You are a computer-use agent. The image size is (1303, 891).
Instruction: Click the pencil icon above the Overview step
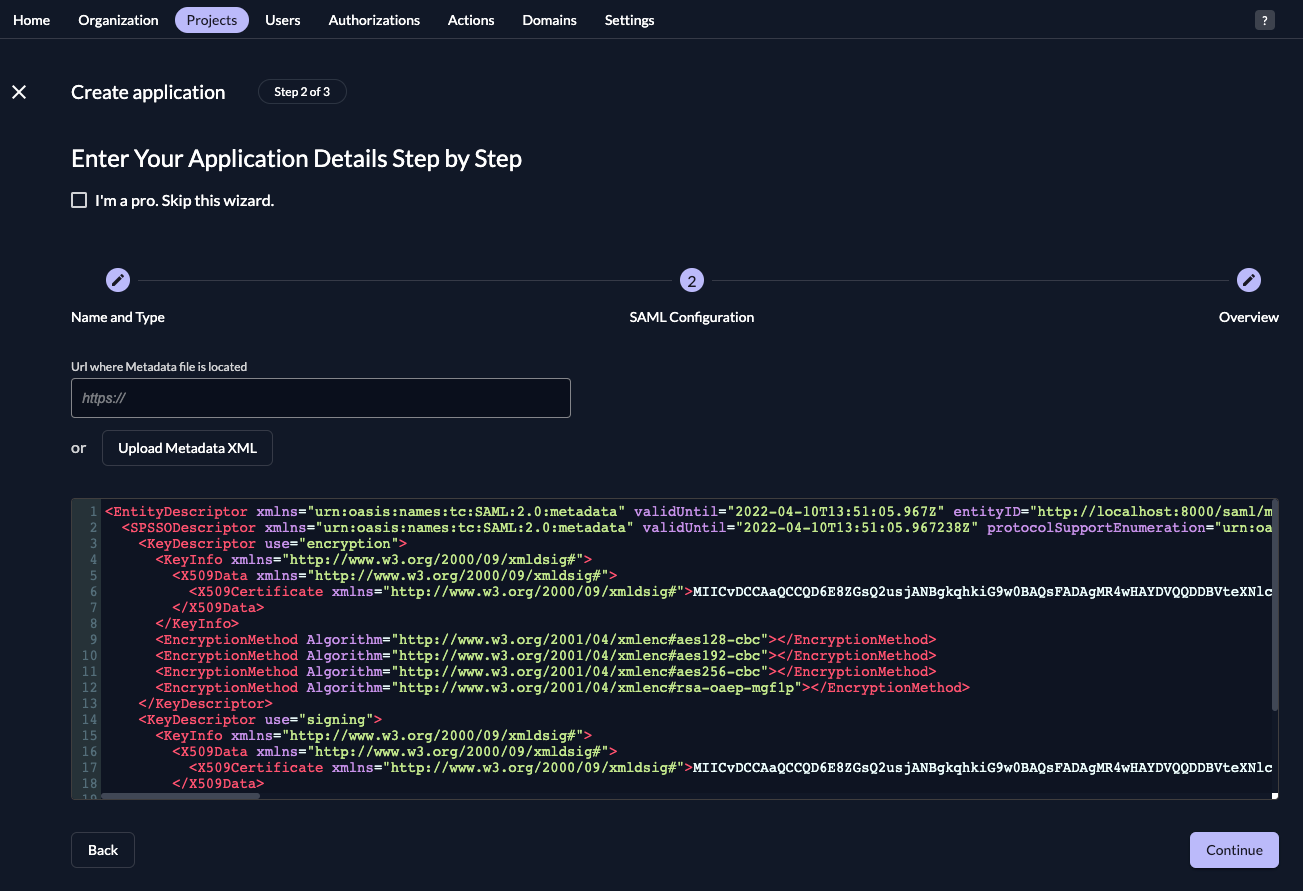click(x=1248, y=280)
